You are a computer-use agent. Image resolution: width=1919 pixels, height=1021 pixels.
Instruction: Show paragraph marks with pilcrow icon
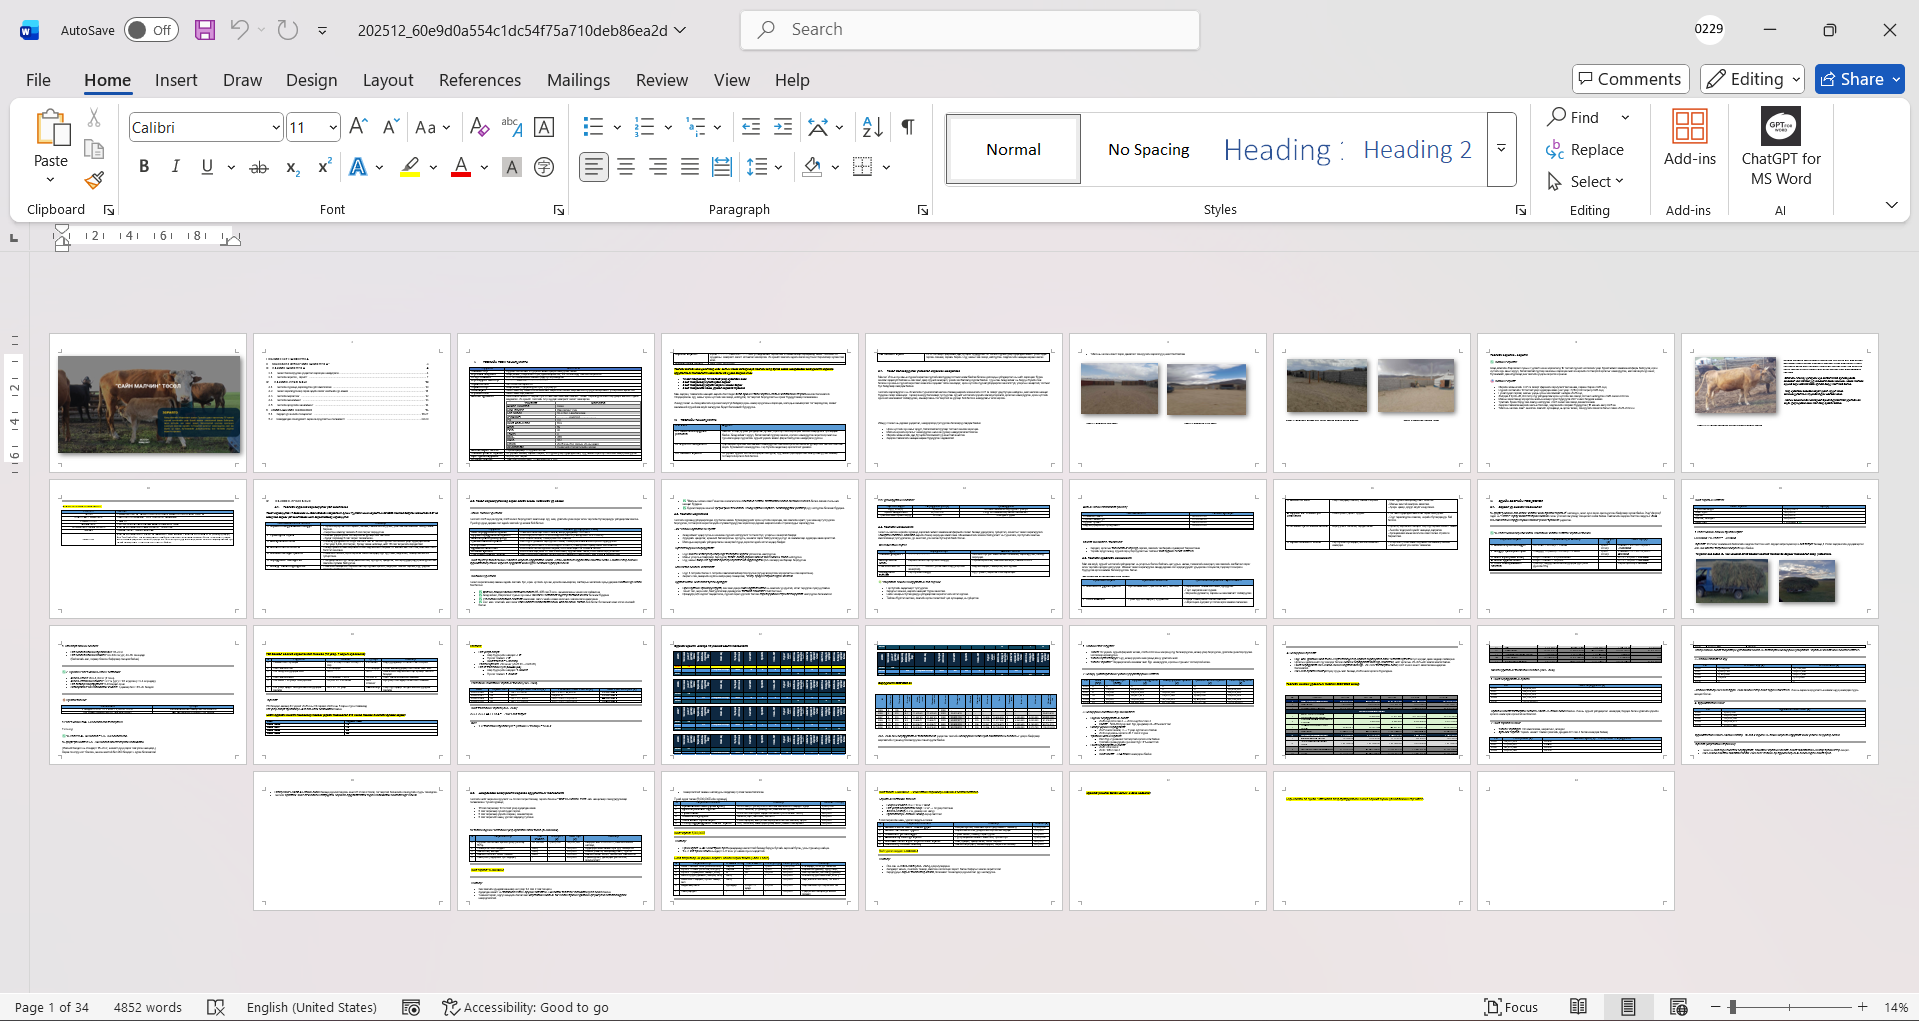[x=907, y=127]
